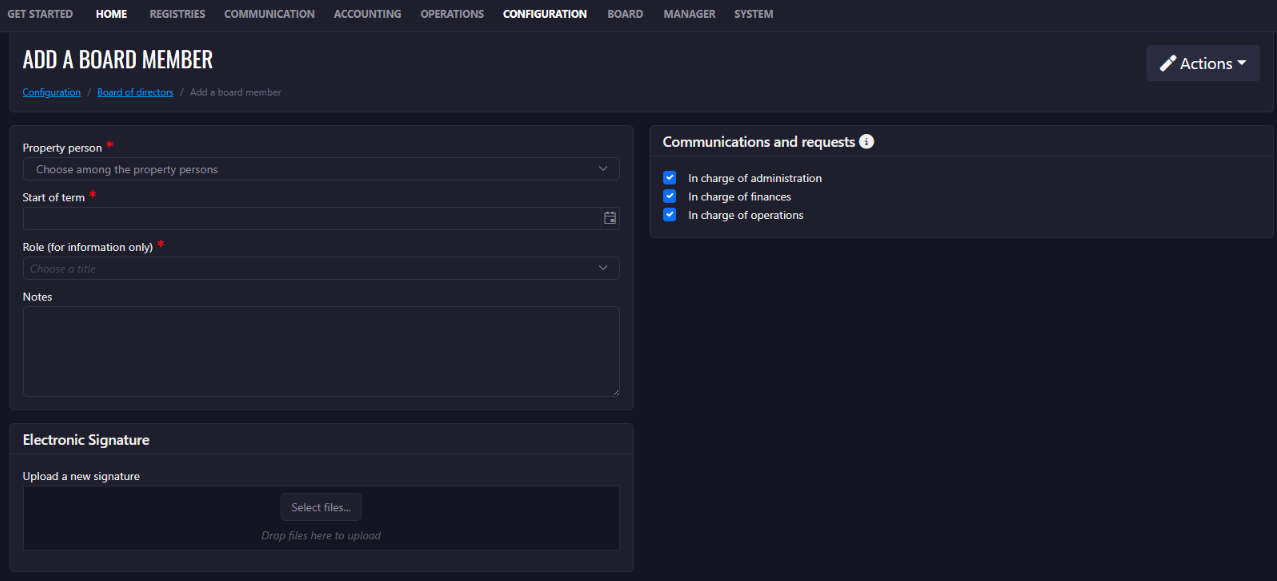Open the System menu
The image size is (1277, 581).
[754, 14]
